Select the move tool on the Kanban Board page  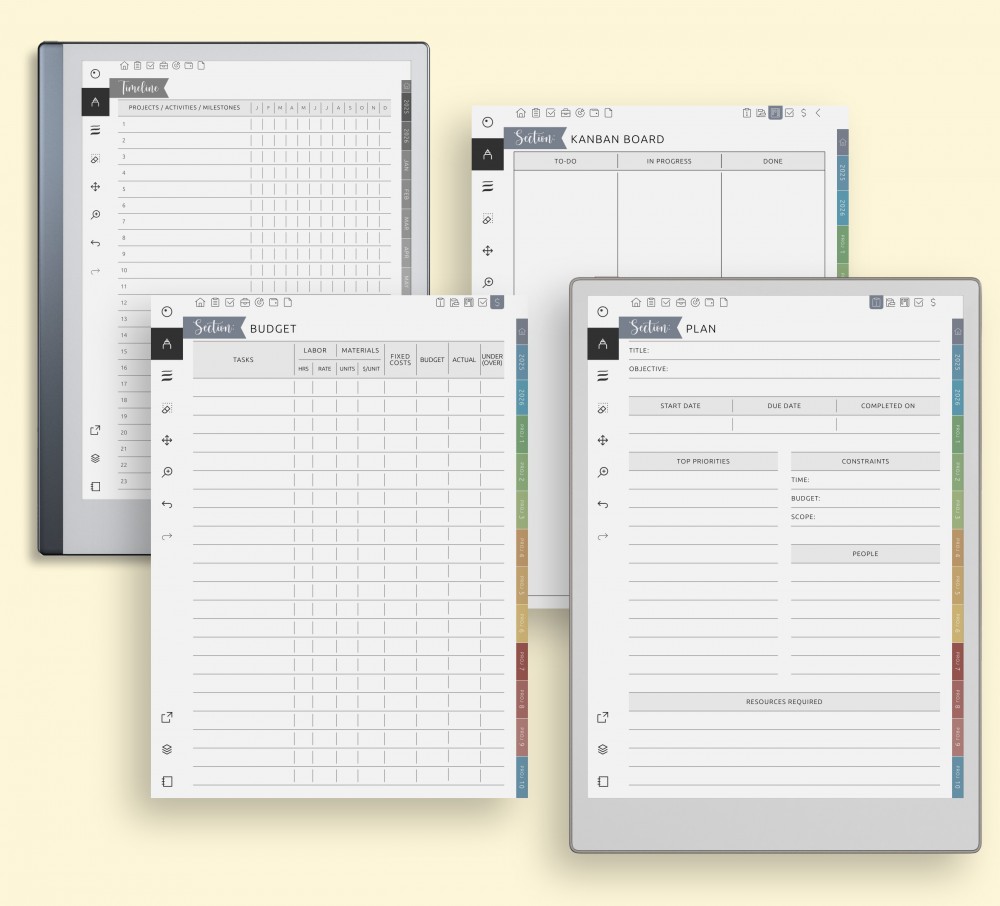pos(488,251)
